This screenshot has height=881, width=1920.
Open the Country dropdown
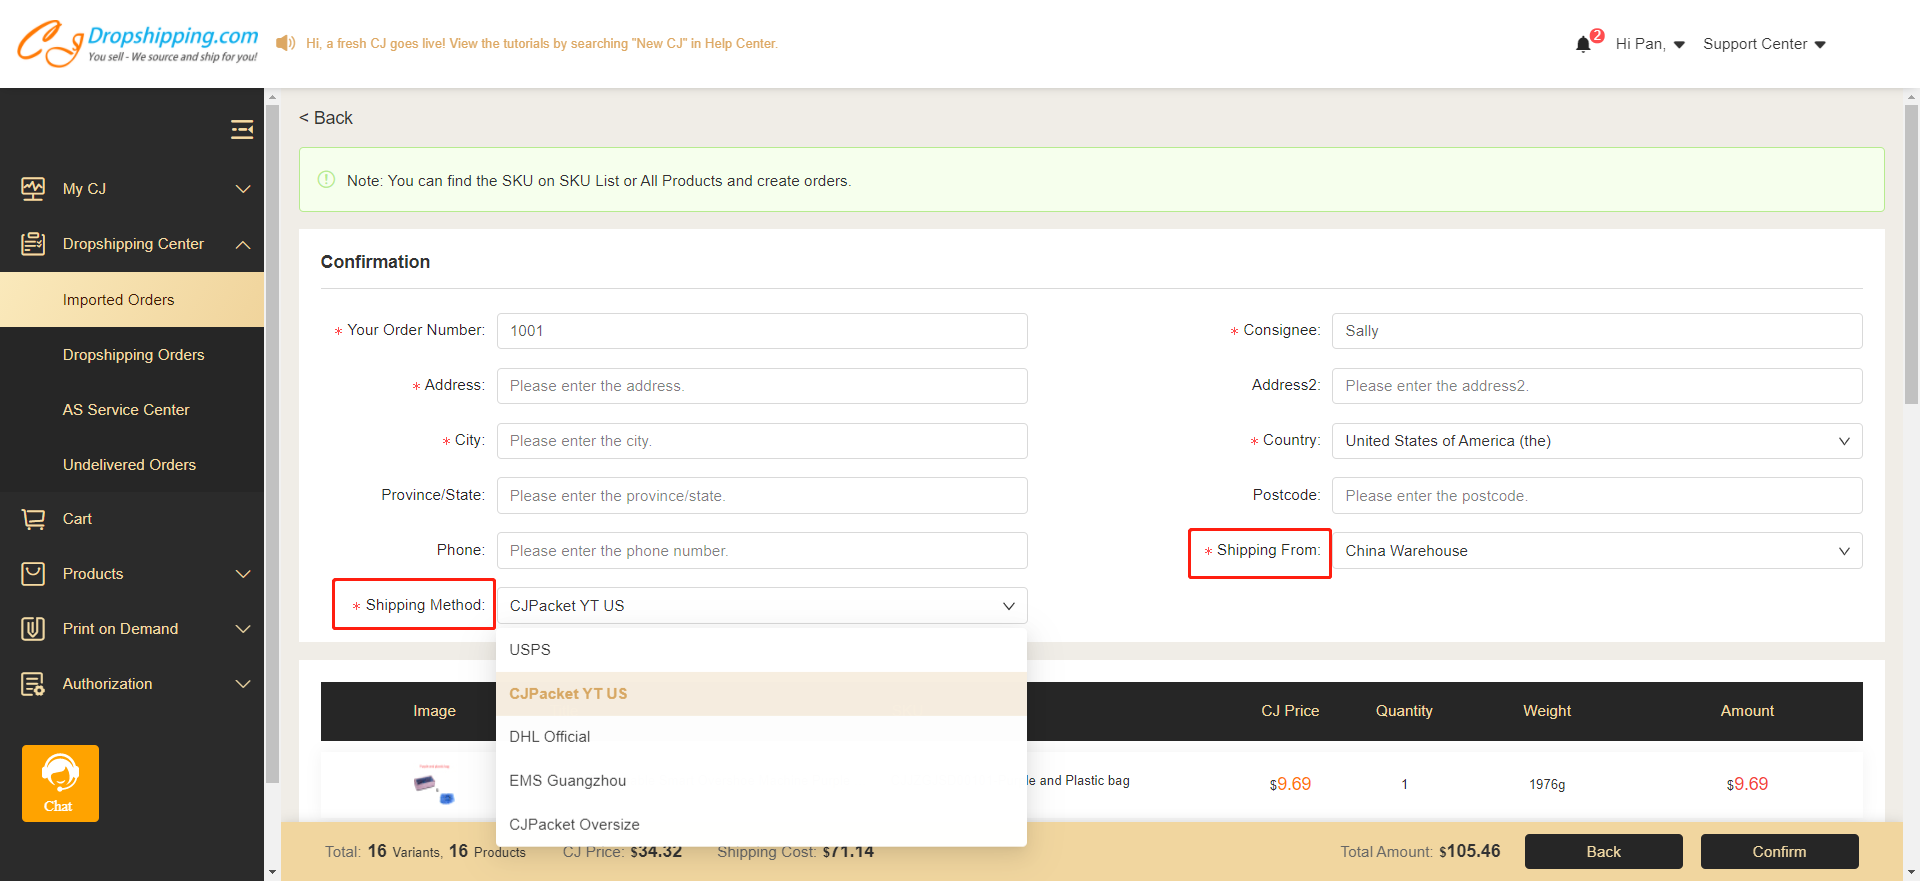click(x=1596, y=441)
